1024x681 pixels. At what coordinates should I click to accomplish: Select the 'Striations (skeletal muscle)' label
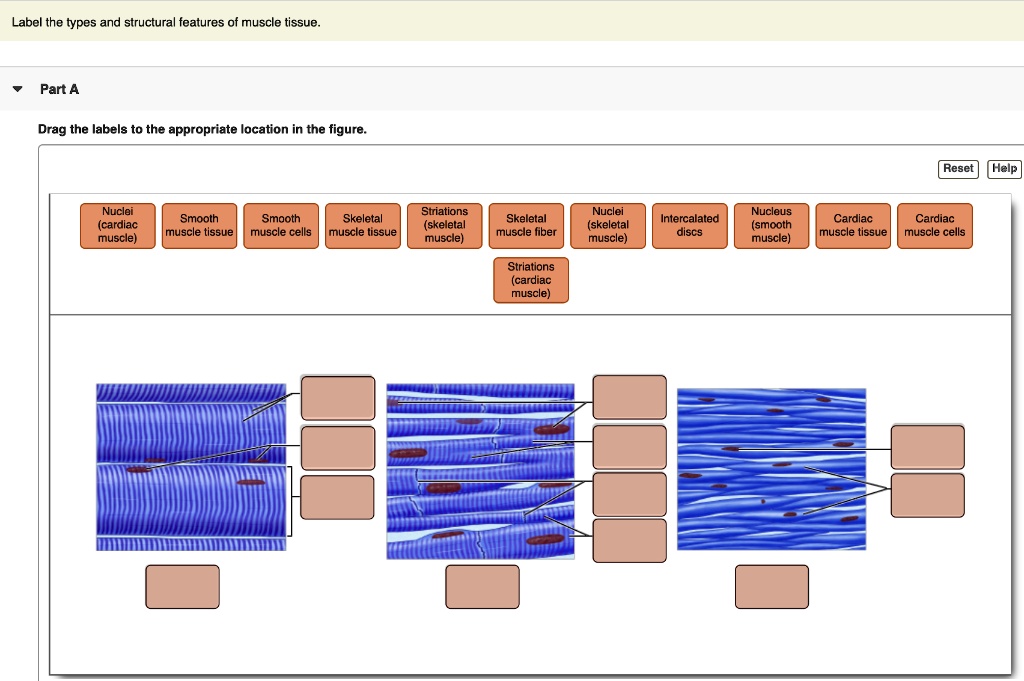[x=444, y=226]
